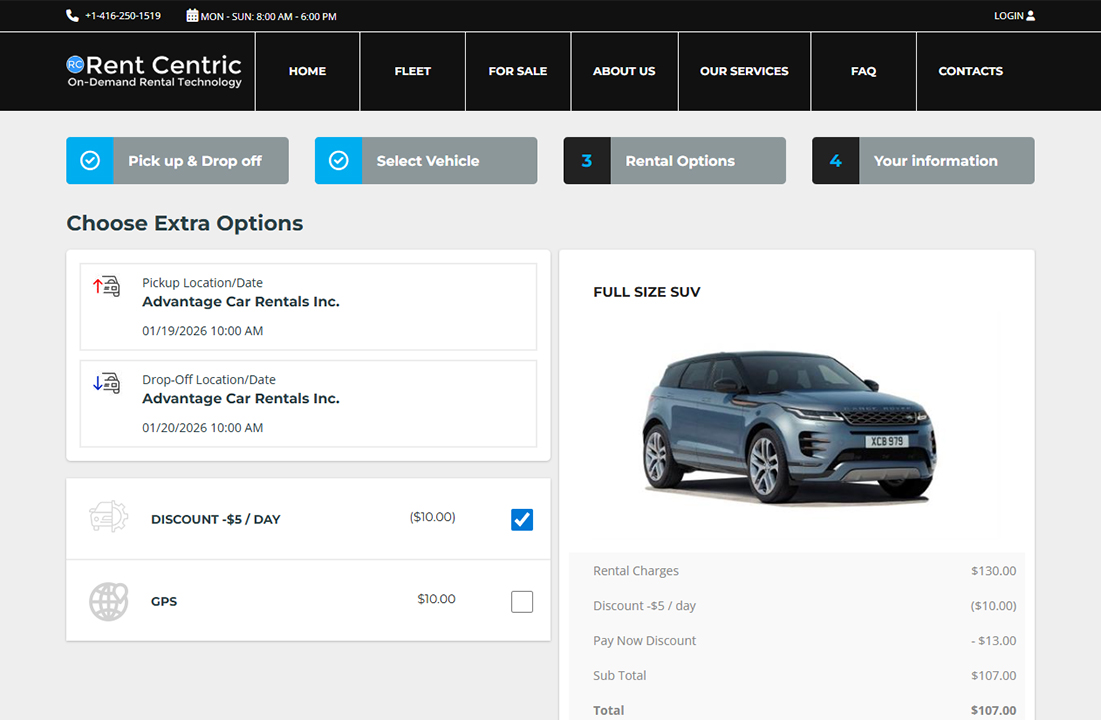Click the phone icon in the top bar
1101x720 pixels.
pyautogui.click(x=70, y=15)
